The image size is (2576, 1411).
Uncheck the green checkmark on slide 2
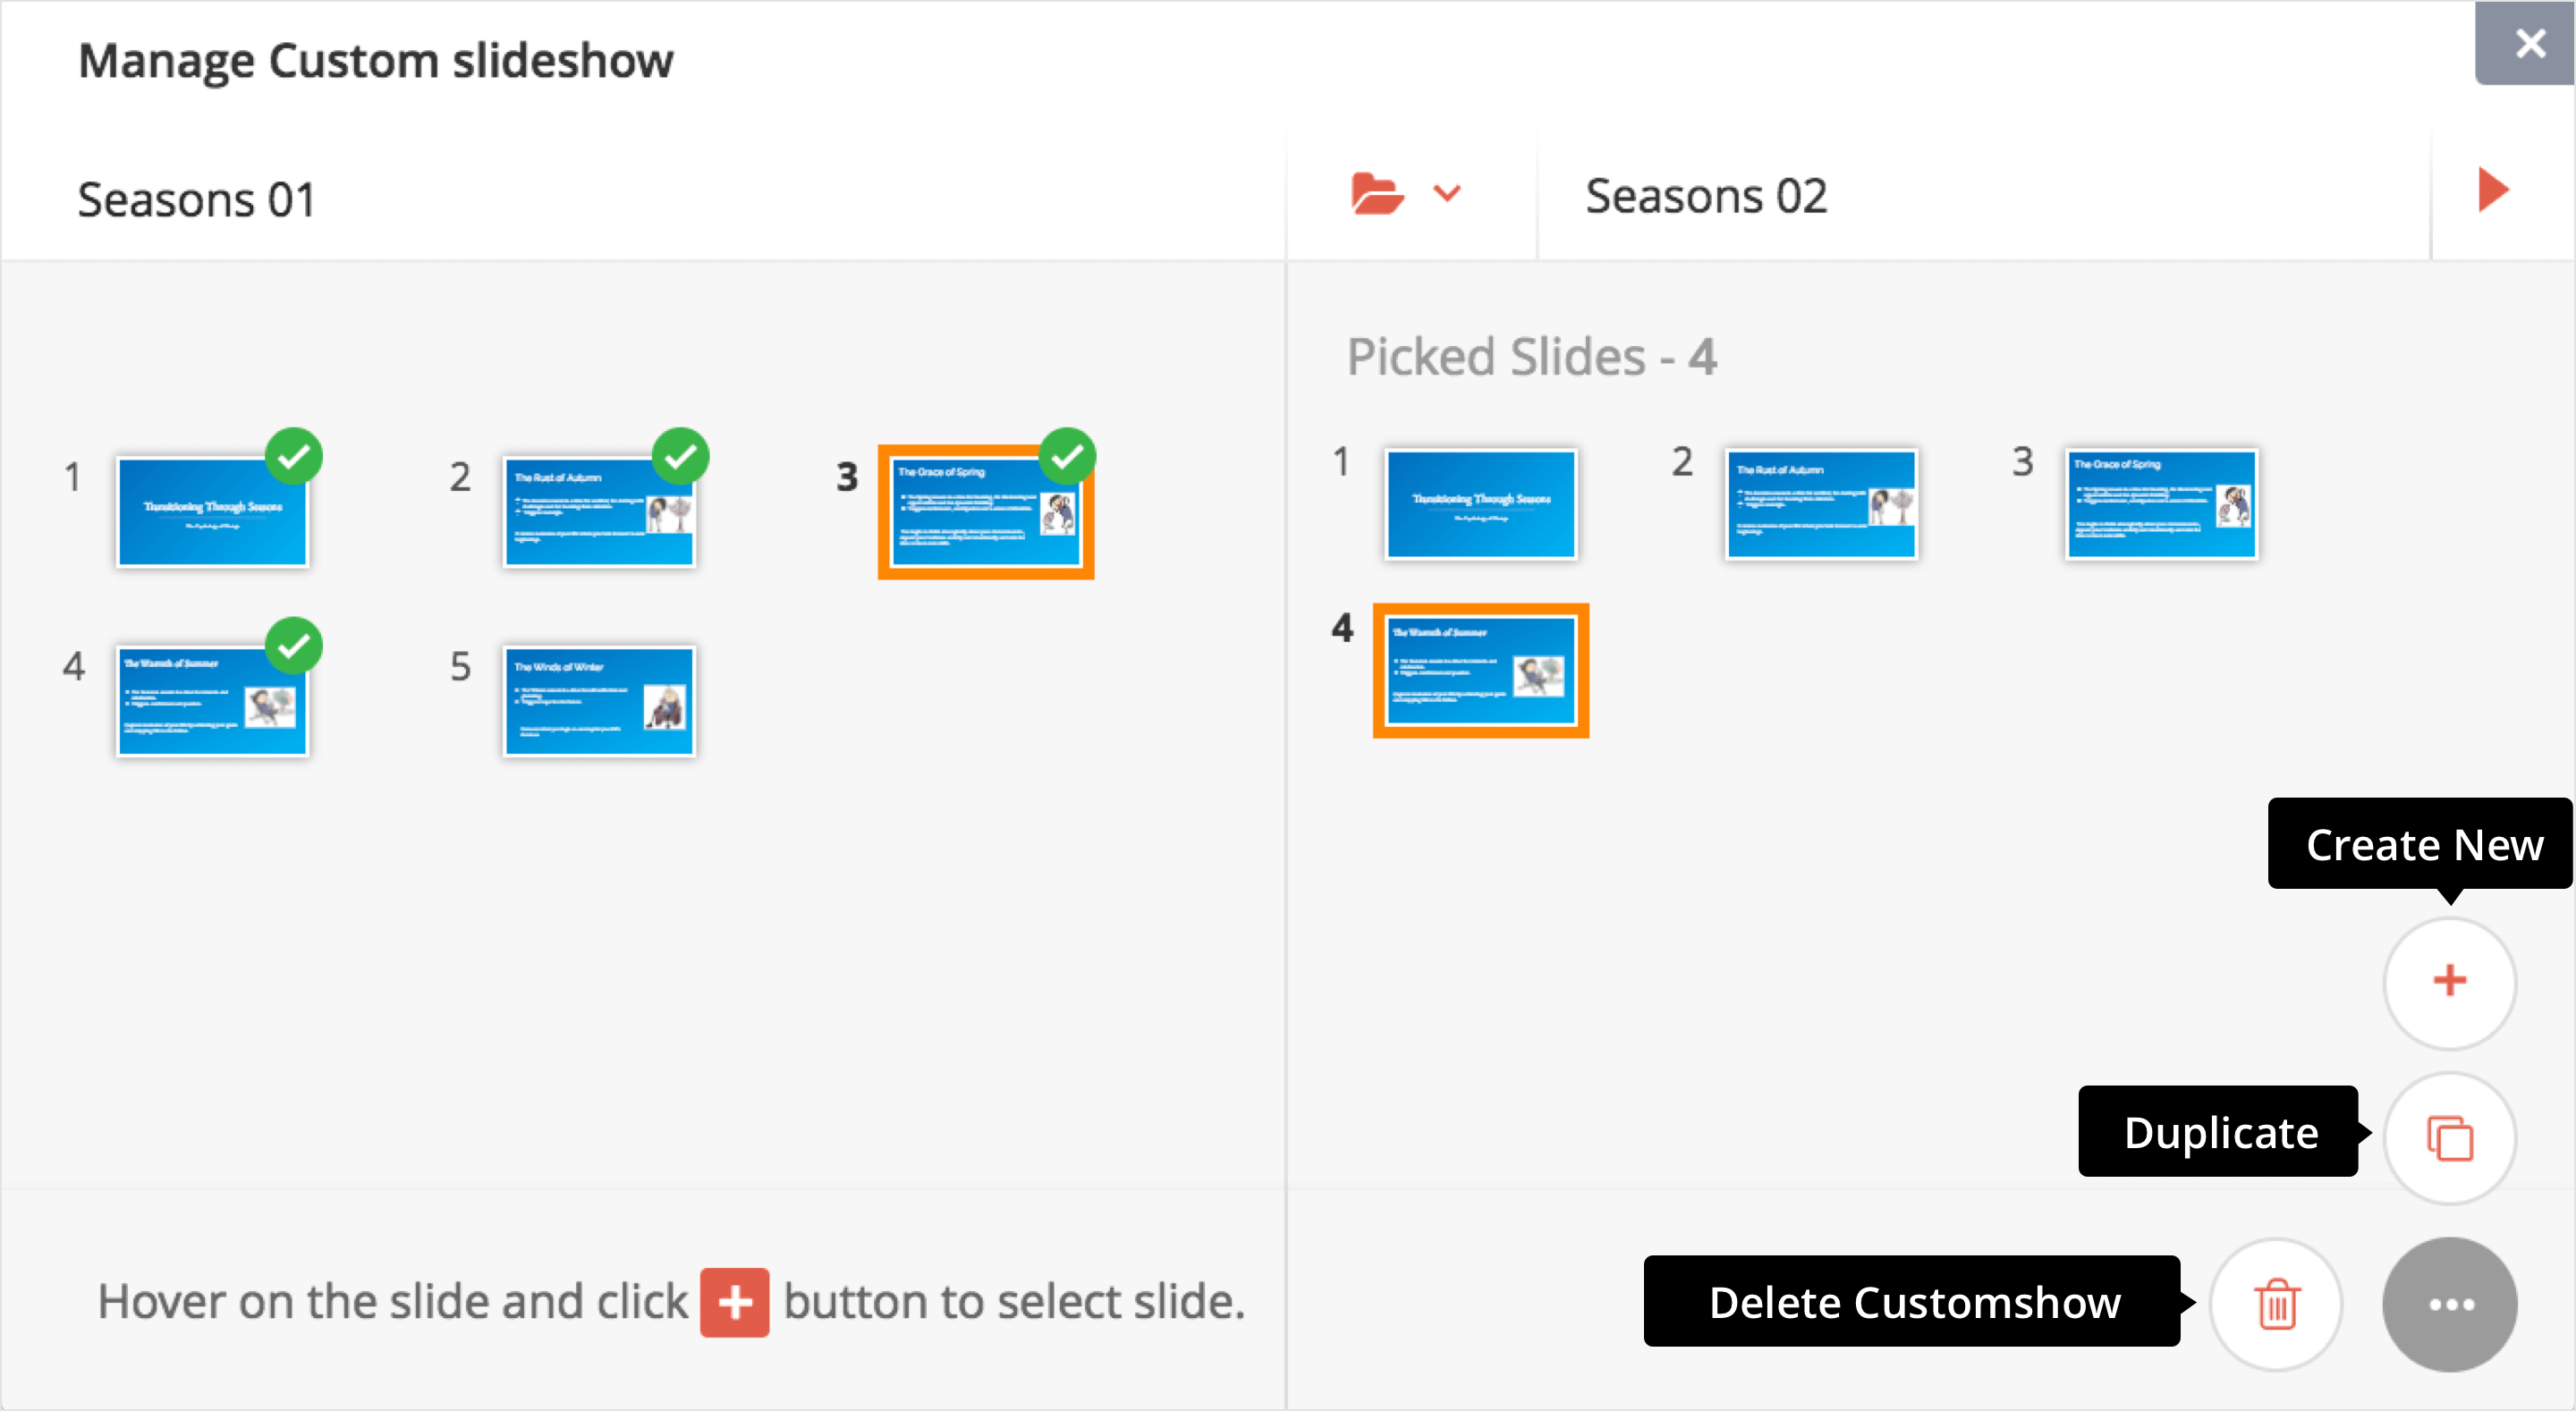680,456
